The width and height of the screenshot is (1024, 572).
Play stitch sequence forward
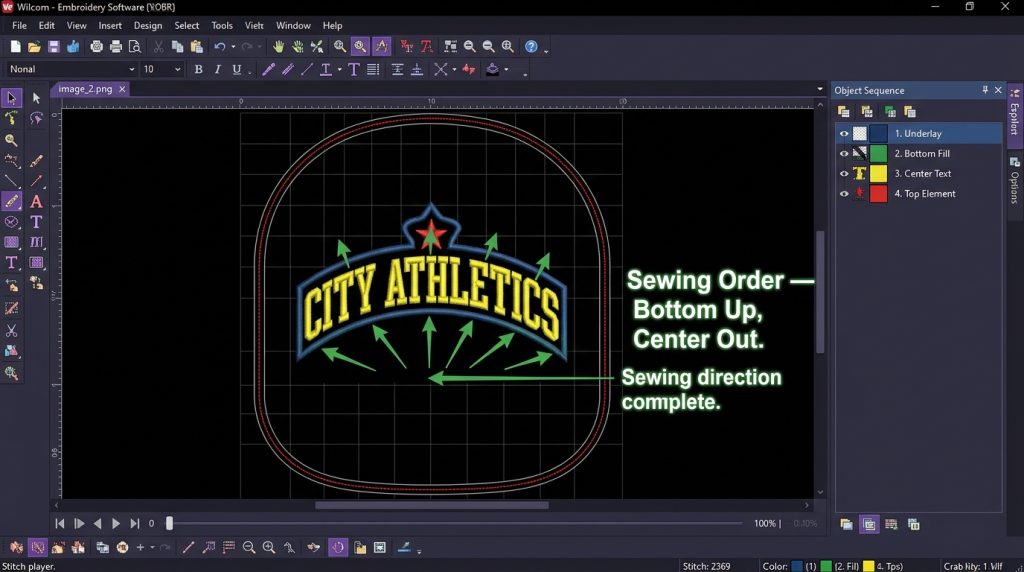coord(116,523)
